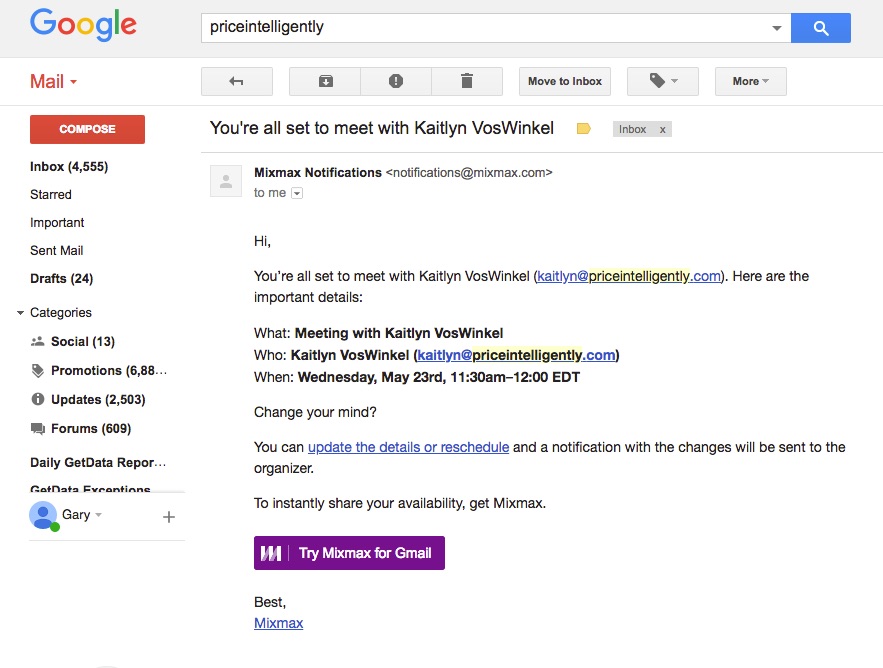Click the back to results arrow
Screen dimensions: 883x668
coord(236,81)
